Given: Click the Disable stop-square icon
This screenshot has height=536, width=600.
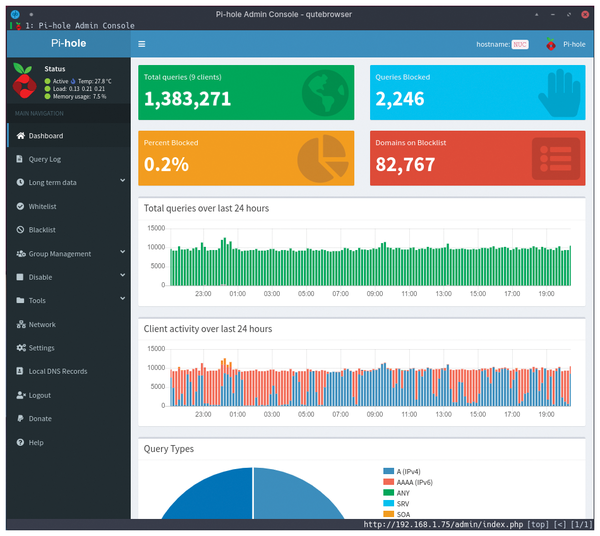Looking at the screenshot, I should pyautogui.click(x=20, y=277).
